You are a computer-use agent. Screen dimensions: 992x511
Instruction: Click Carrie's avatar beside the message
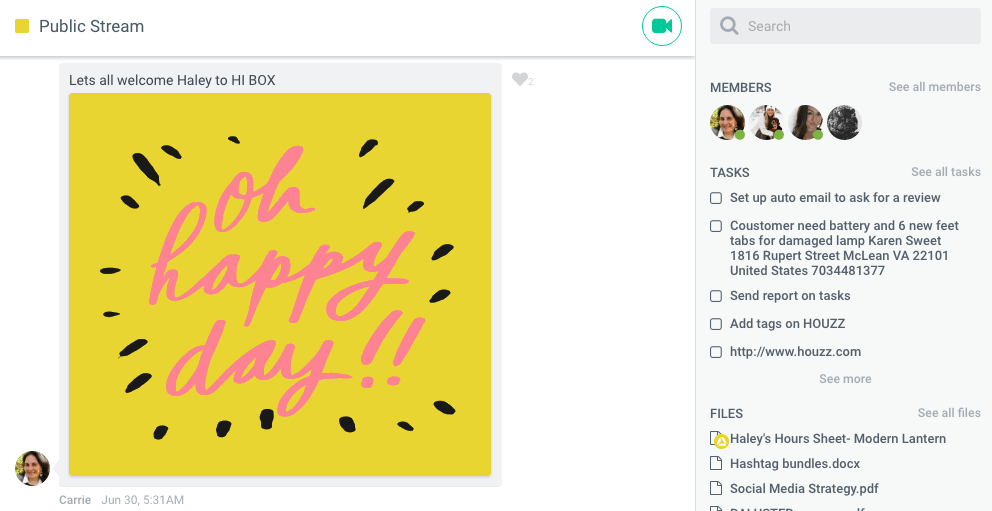pyautogui.click(x=32, y=468)
